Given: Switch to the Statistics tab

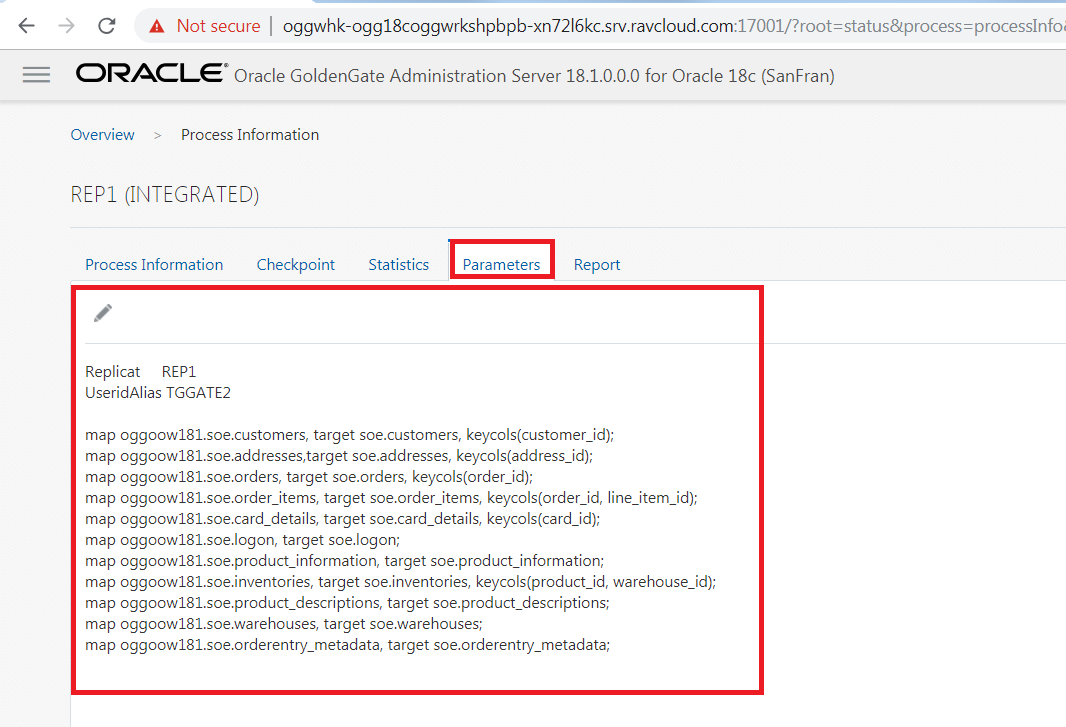Looking at the screenshot, I should (398, 265).
